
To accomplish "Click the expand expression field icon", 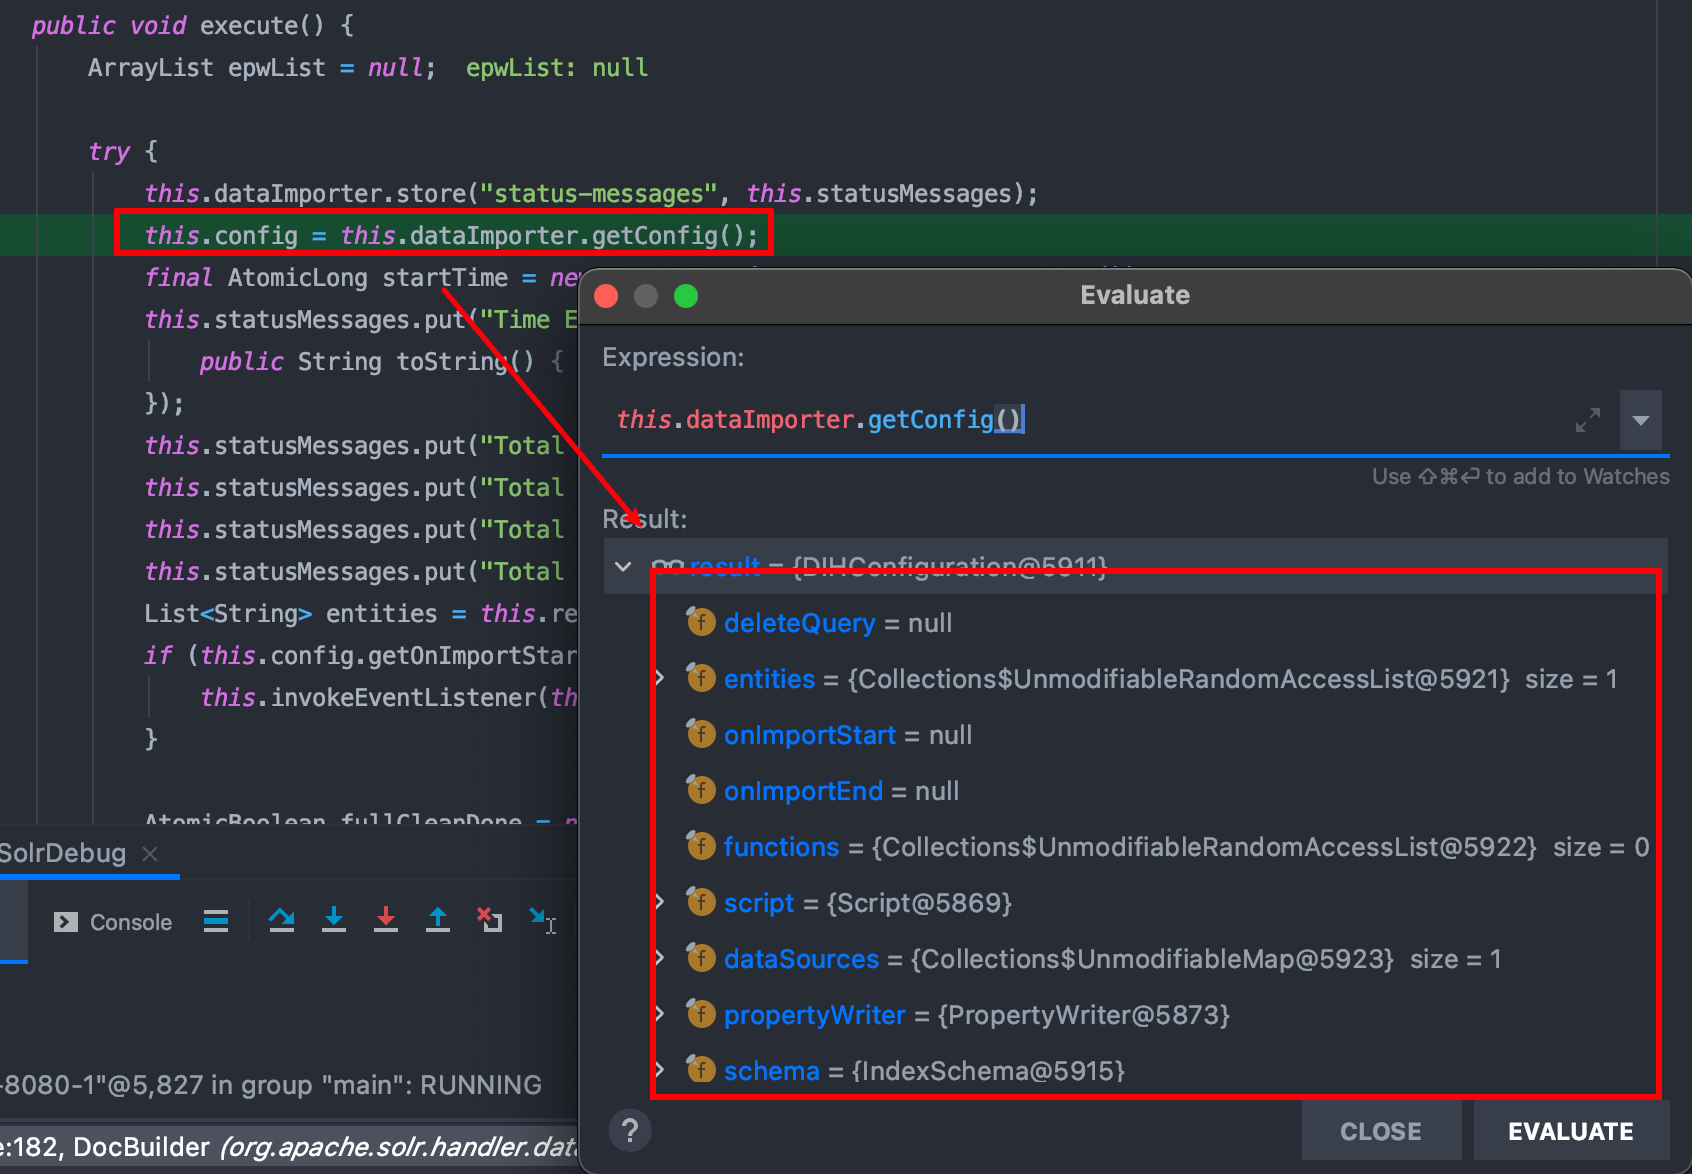I will point(1587,420).
